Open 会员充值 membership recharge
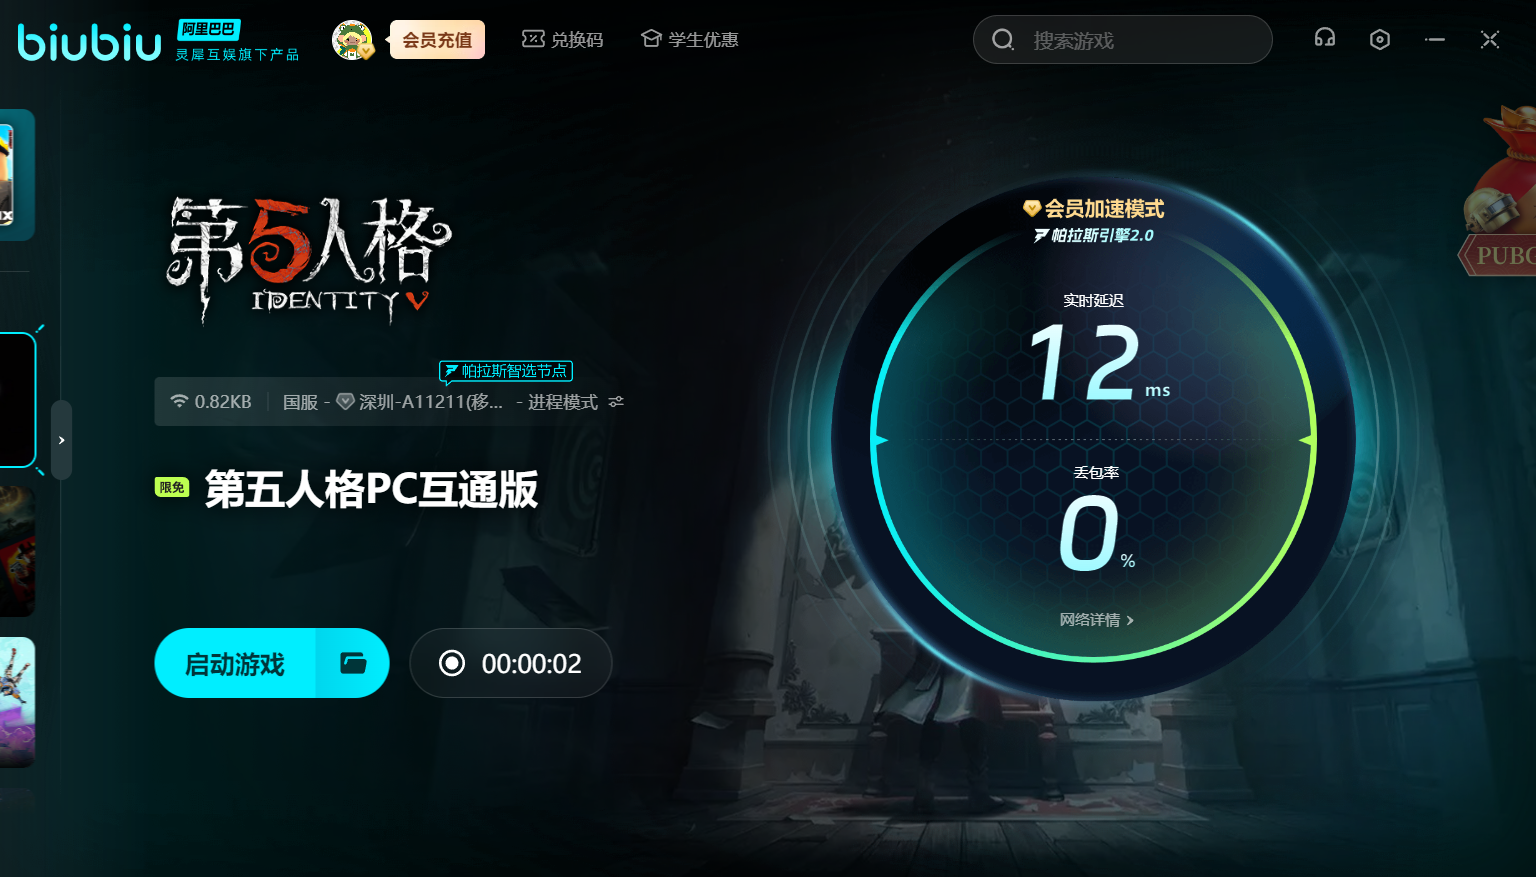1536x877 pixels. click(x=437, y=40)
